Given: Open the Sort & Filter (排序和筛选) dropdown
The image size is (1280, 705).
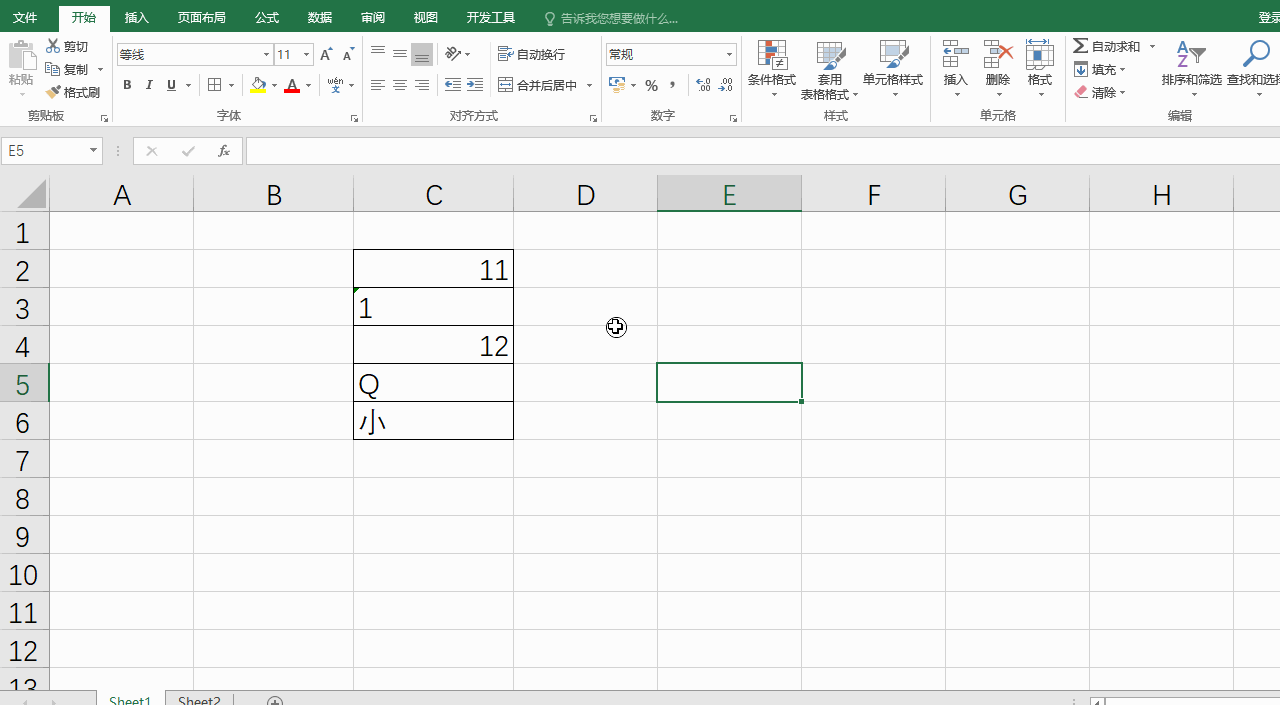Looking at the screenshot, I should pos(1191,68).
